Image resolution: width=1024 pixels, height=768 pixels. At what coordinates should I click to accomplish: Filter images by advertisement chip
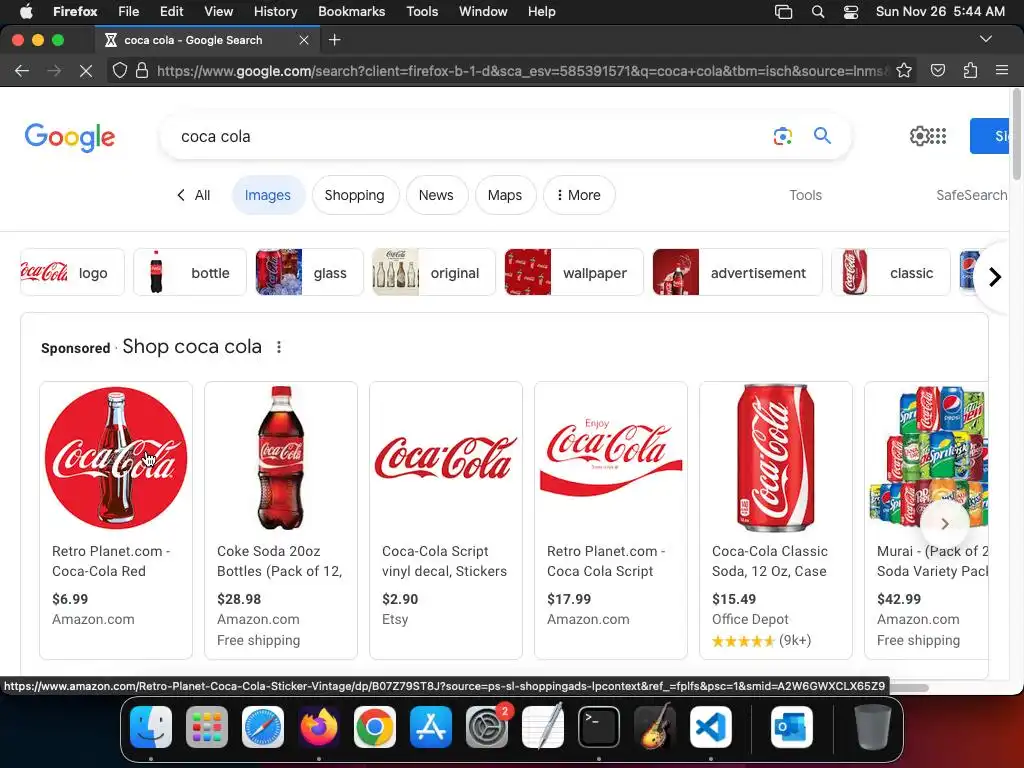(737, 272)
